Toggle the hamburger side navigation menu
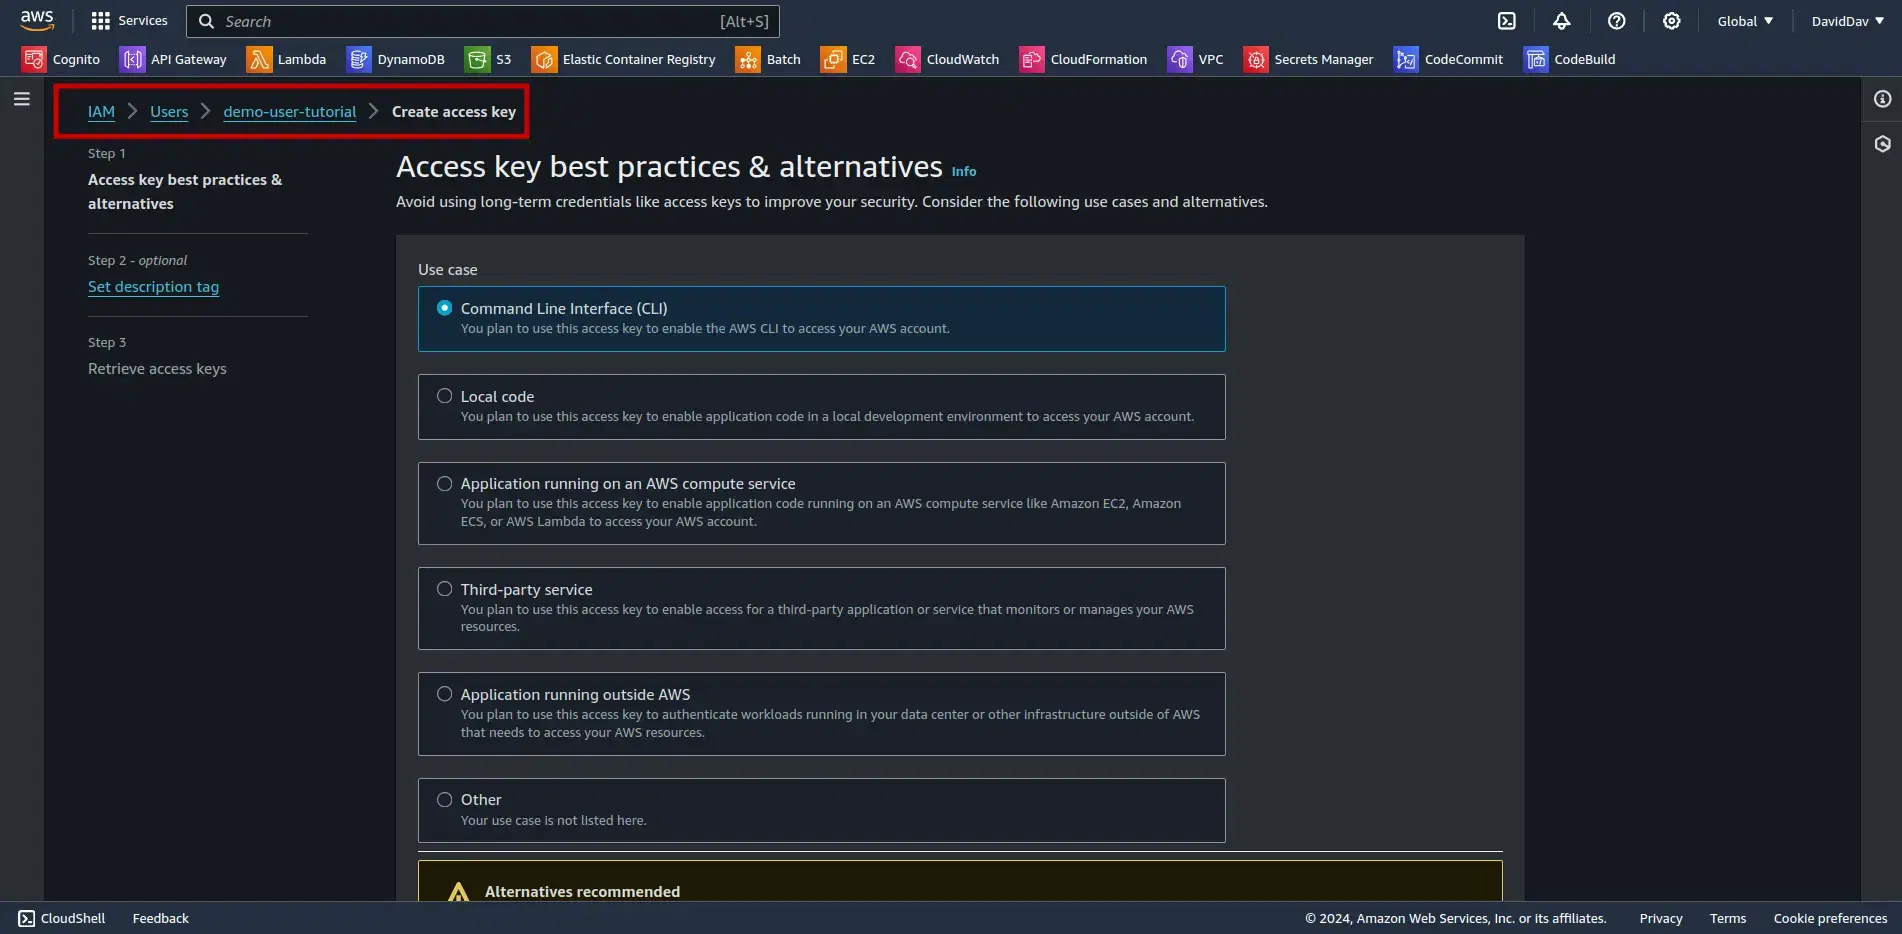The image size is (1902, 934). pyautogui.click(x=21, y=99)
